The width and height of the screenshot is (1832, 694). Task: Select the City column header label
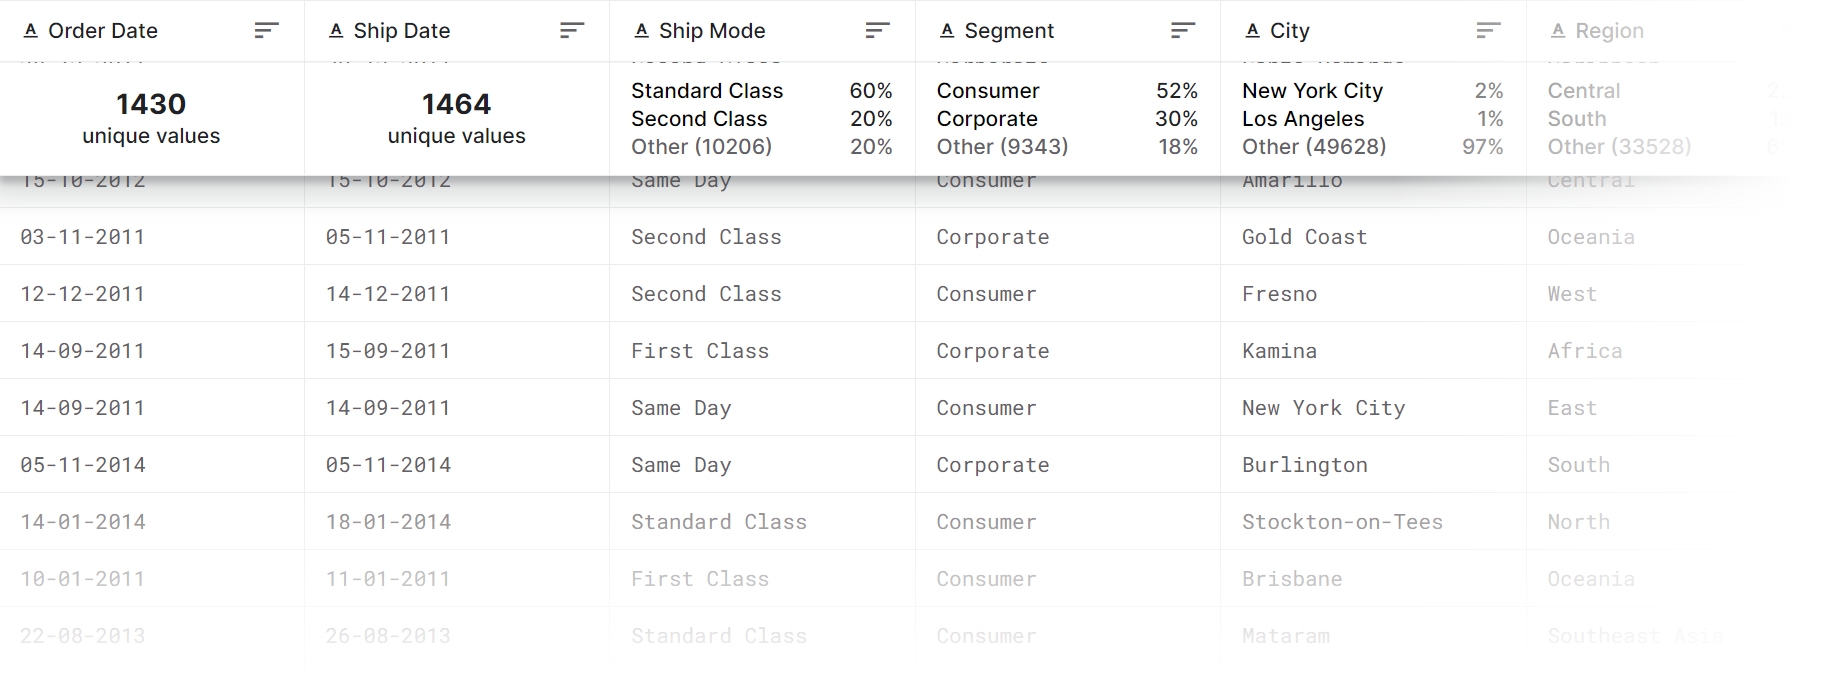[1289, 31]
